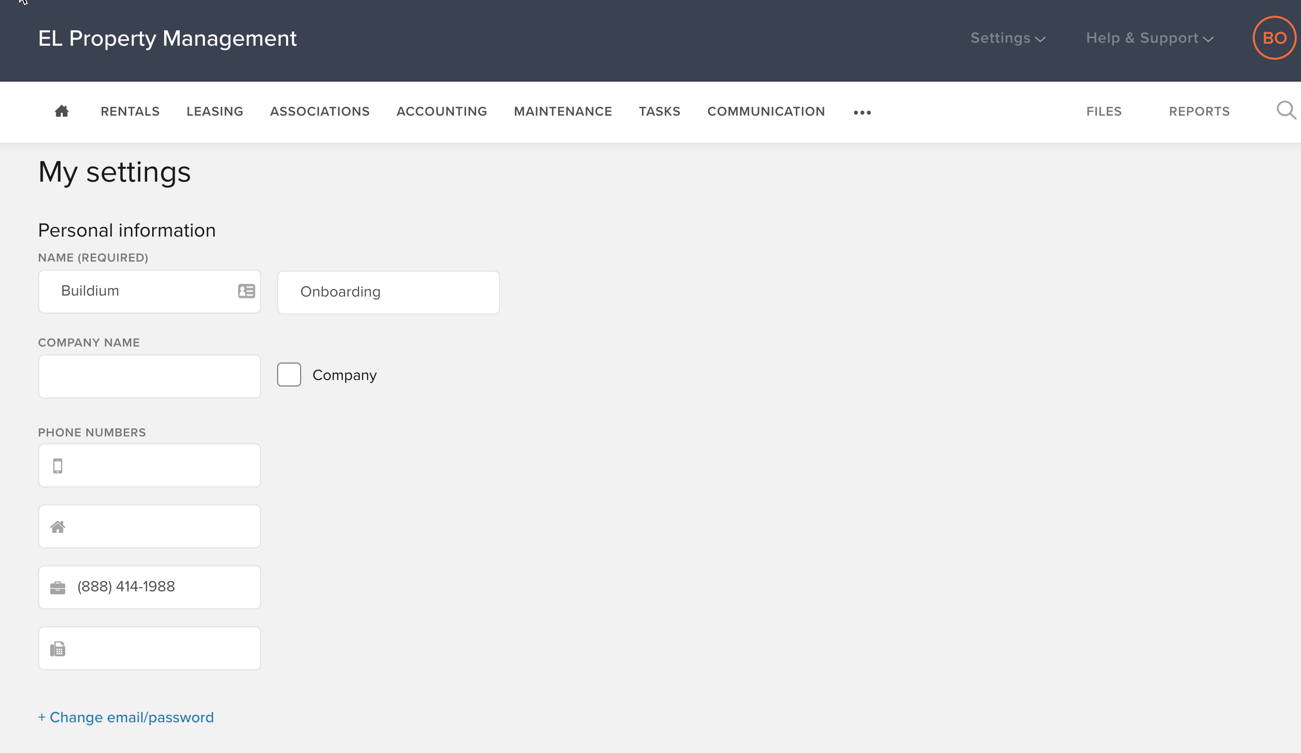Viewport: 1301px width, 753px height.
Task: Open the search magnifier icon
Action: pyautogui.click(x=1286, y=111)
